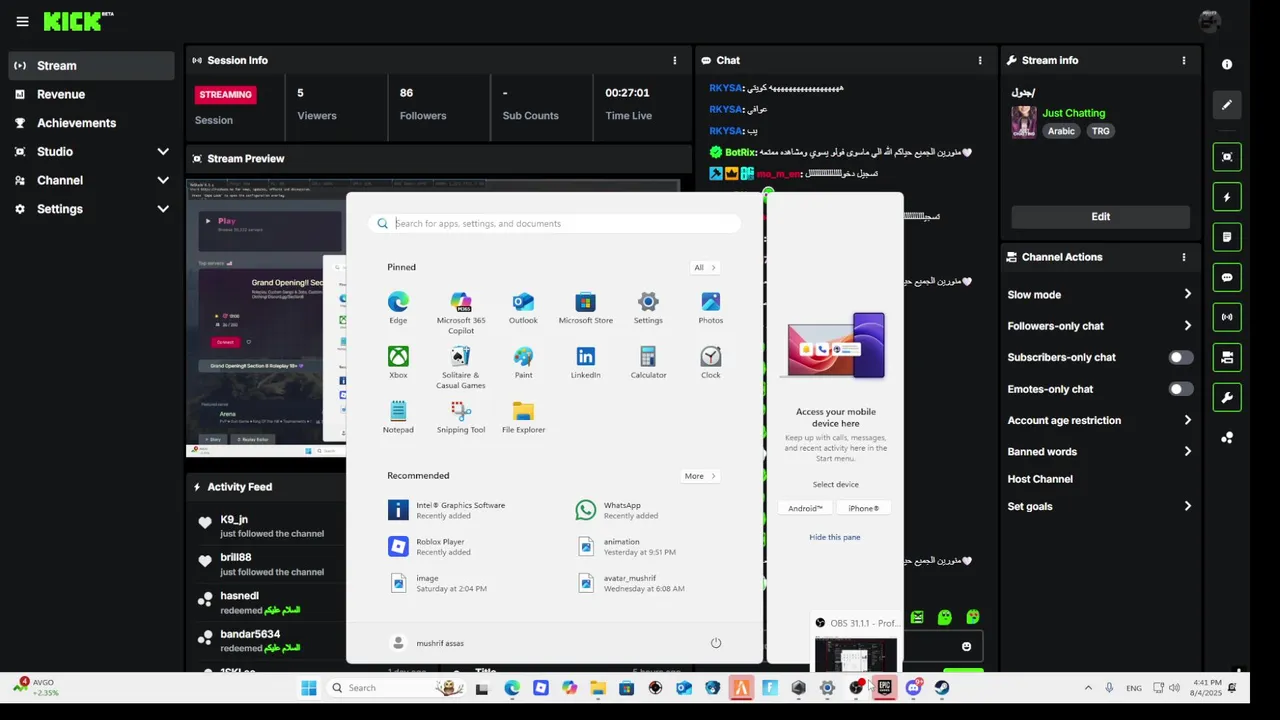1280x720 pixels.
Task: Open mushrif assas user account menu
Action: pos(426,643)
